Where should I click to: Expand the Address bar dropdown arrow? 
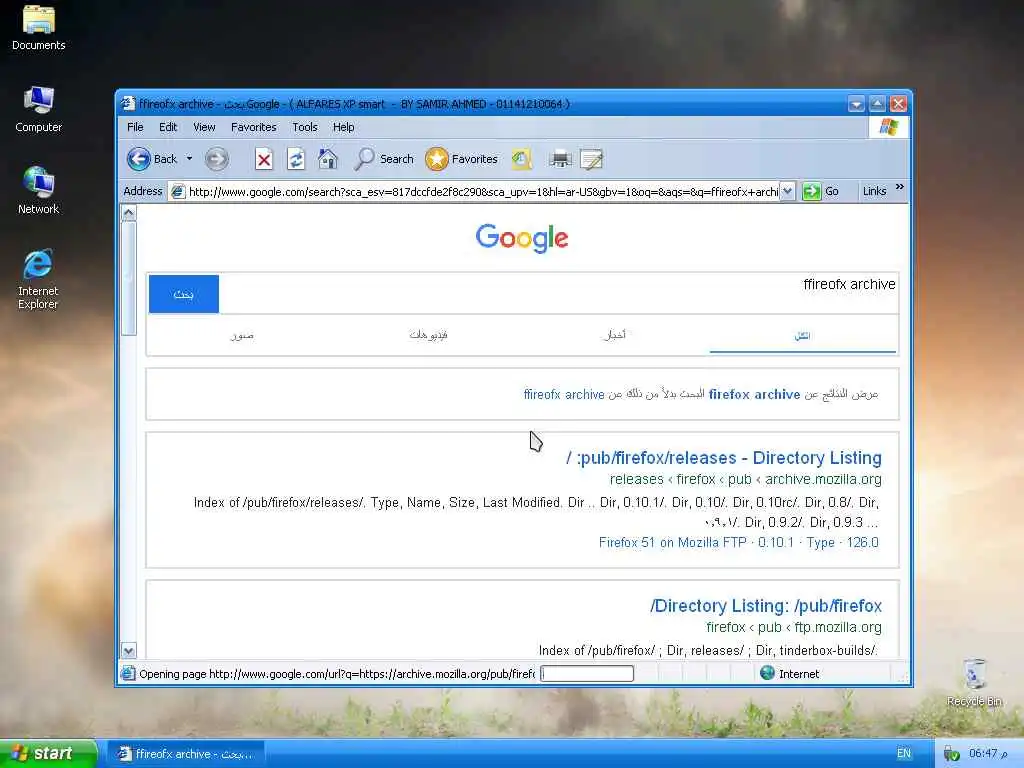pos(788,191)
